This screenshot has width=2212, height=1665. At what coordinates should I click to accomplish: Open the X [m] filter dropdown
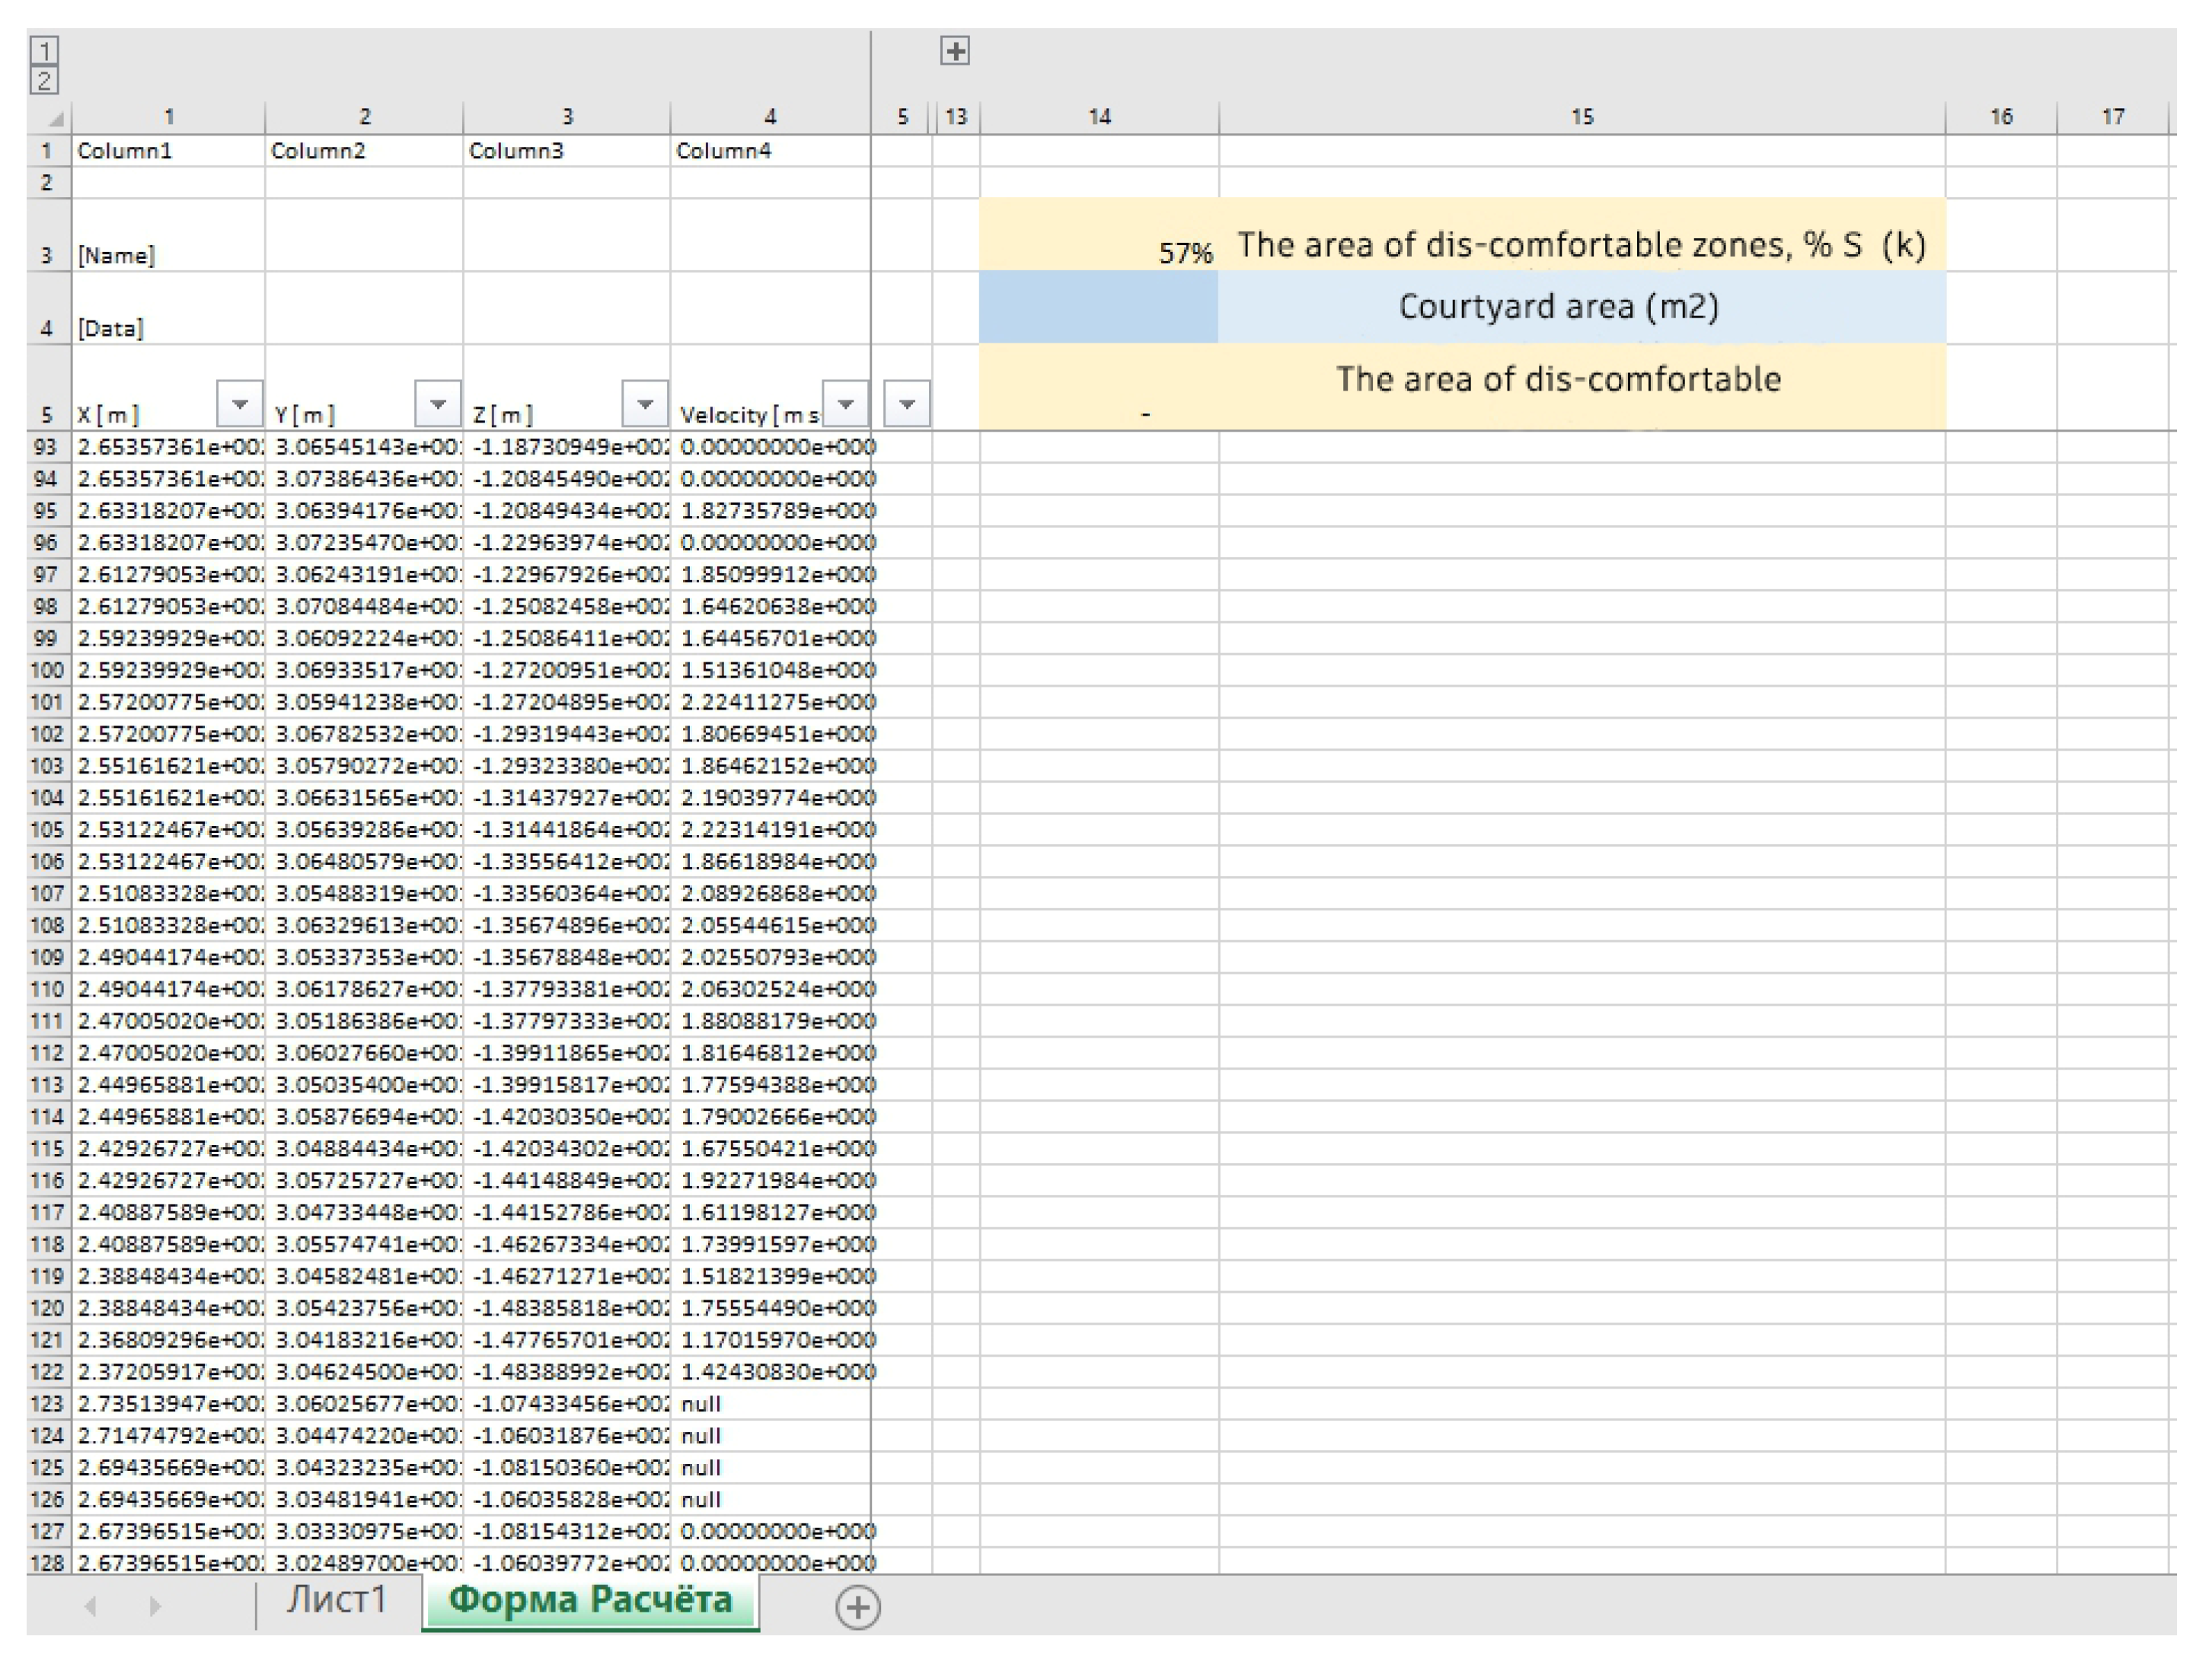pos(239,404)
